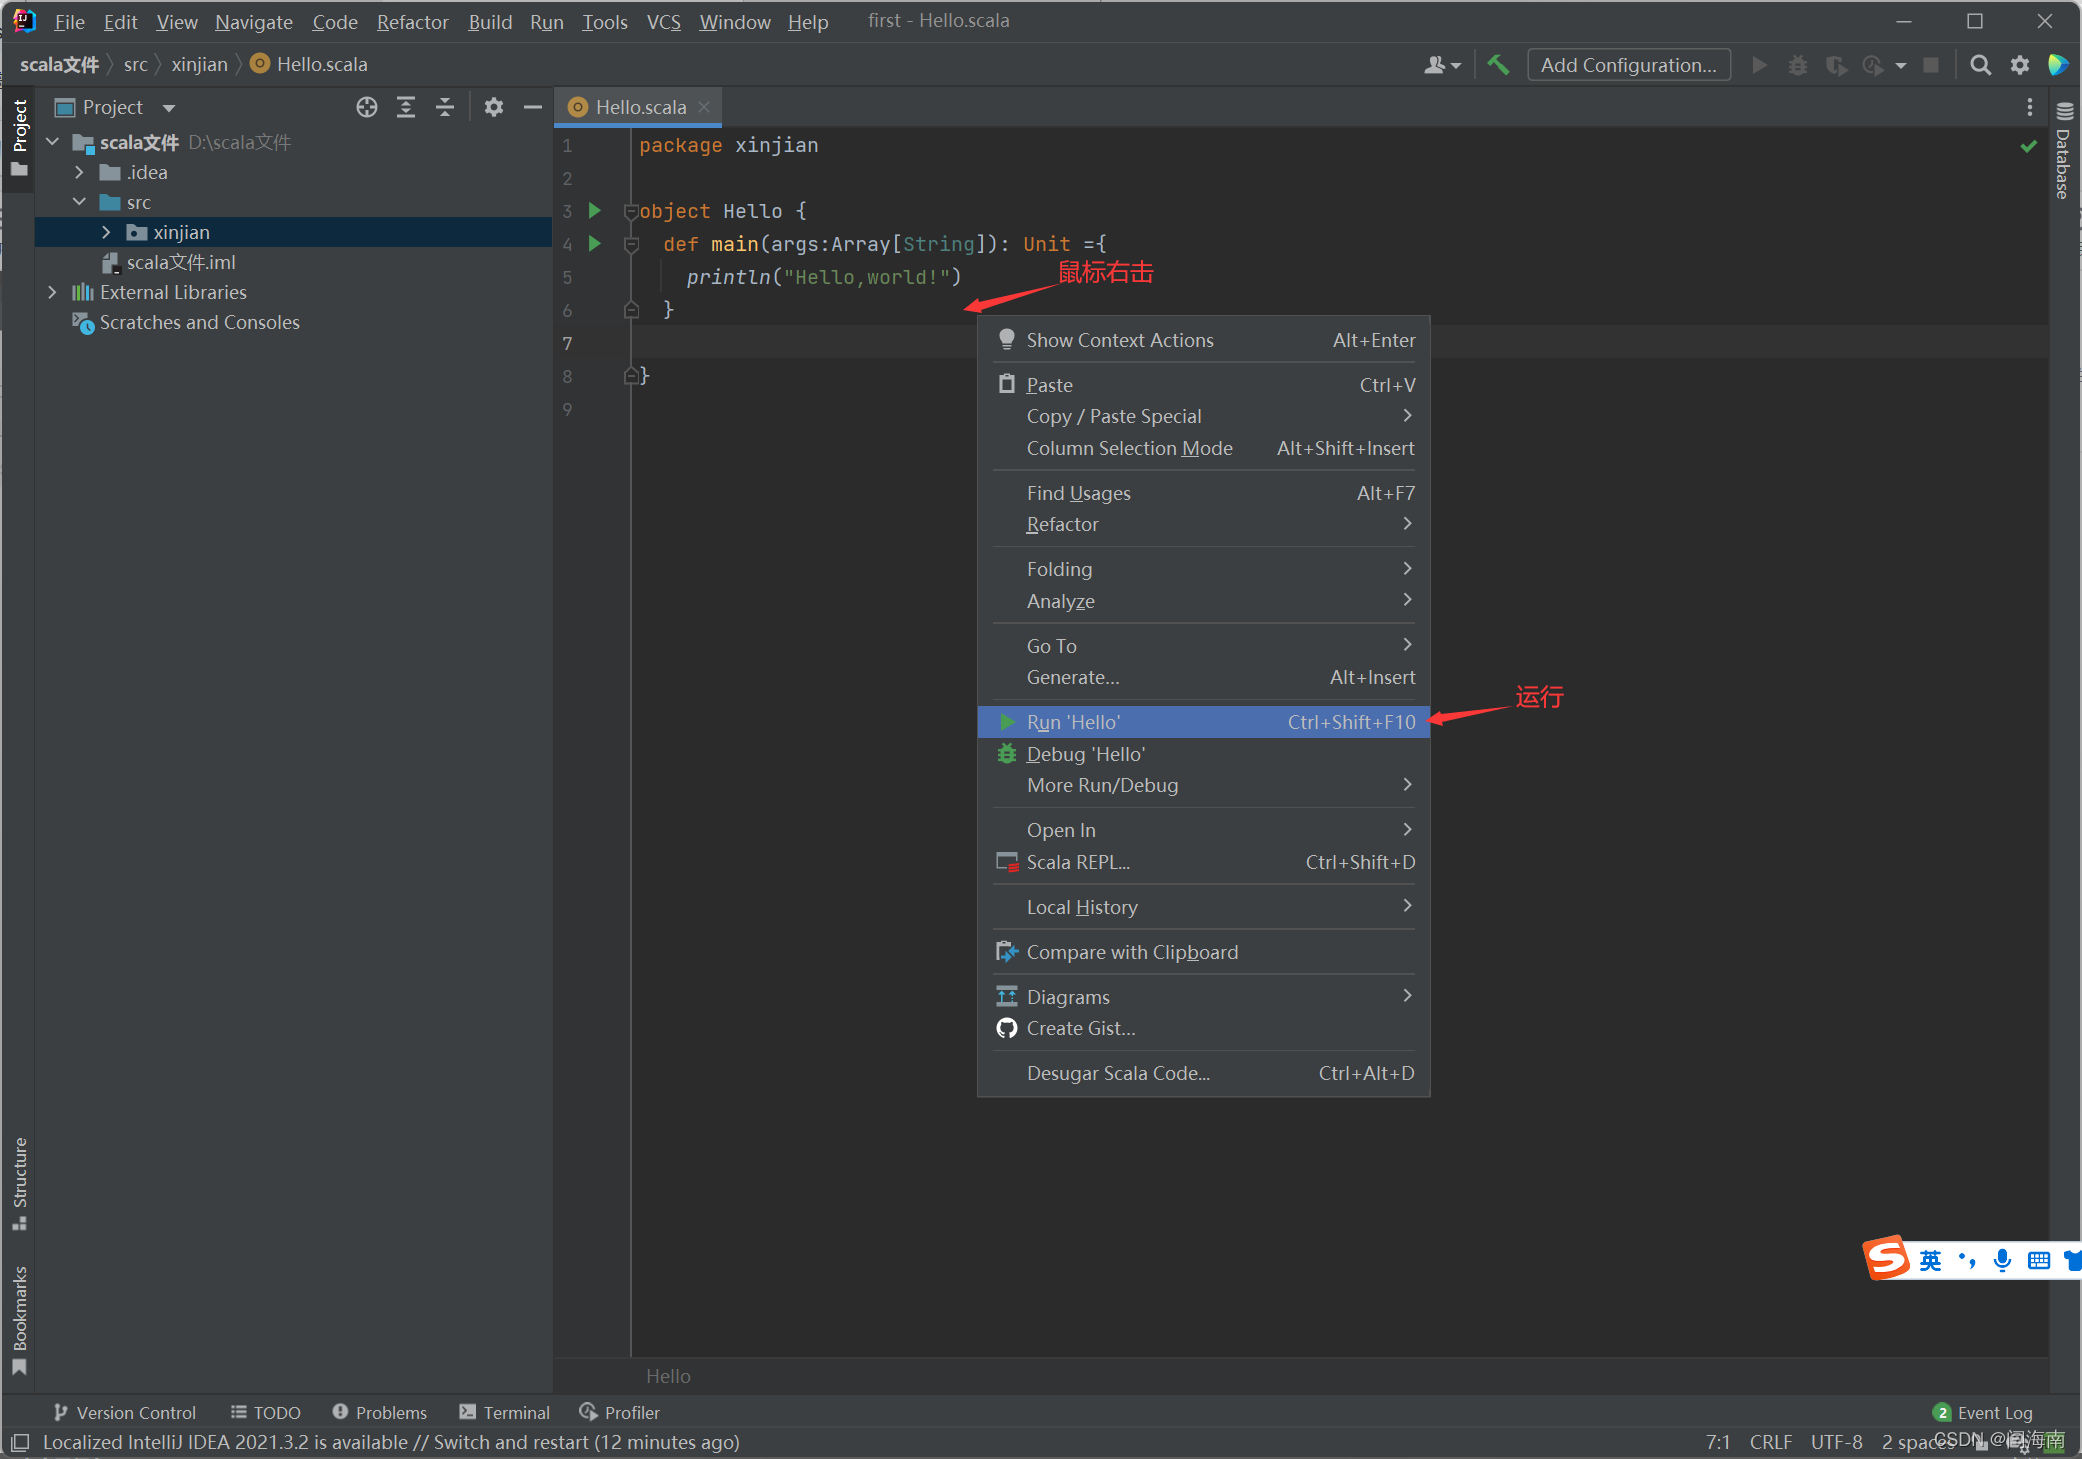
Task: Click the run gutter arrow beside def main
Action: point(595,243)
